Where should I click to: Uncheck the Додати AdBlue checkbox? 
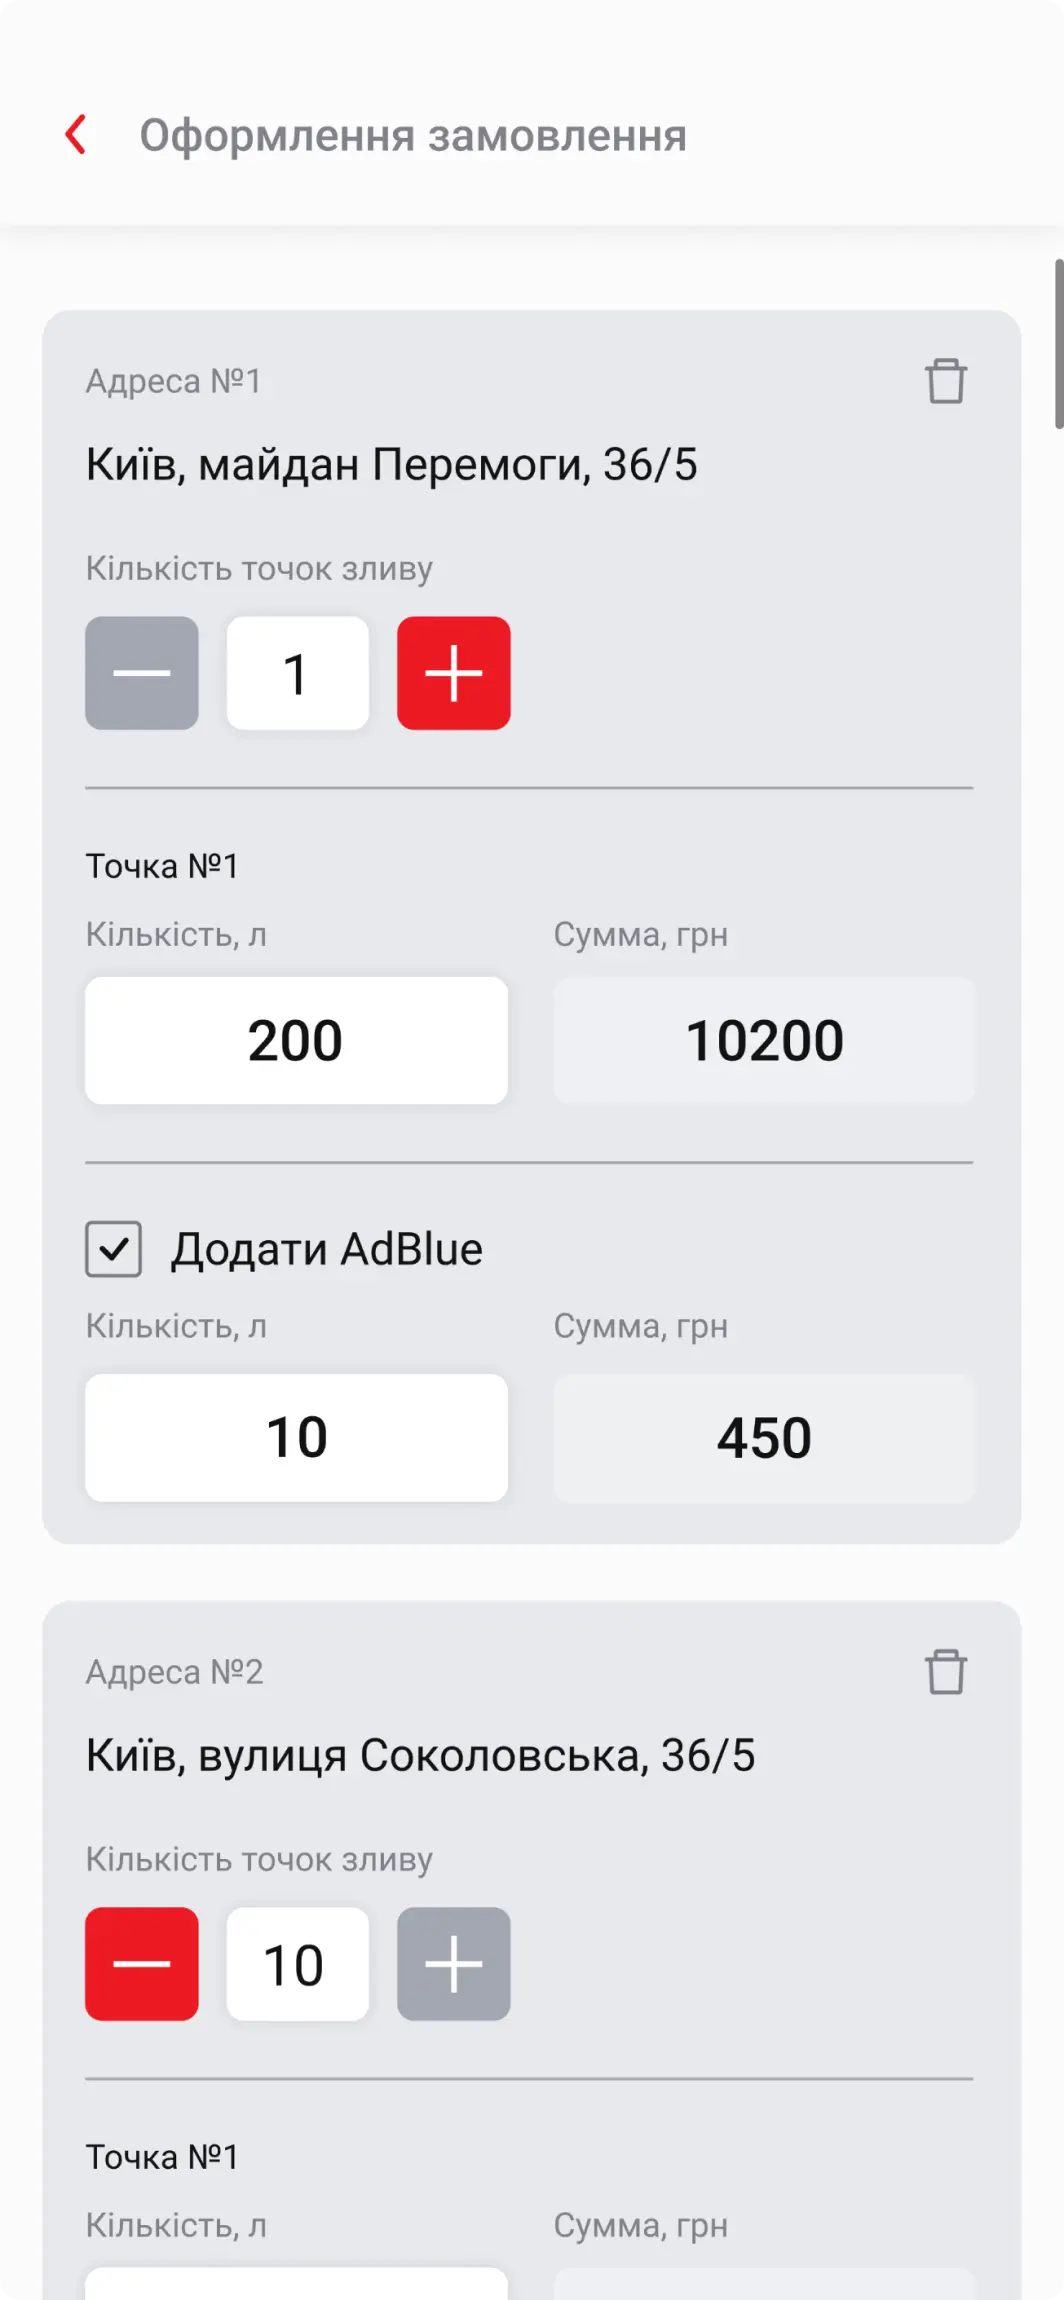113,1249
